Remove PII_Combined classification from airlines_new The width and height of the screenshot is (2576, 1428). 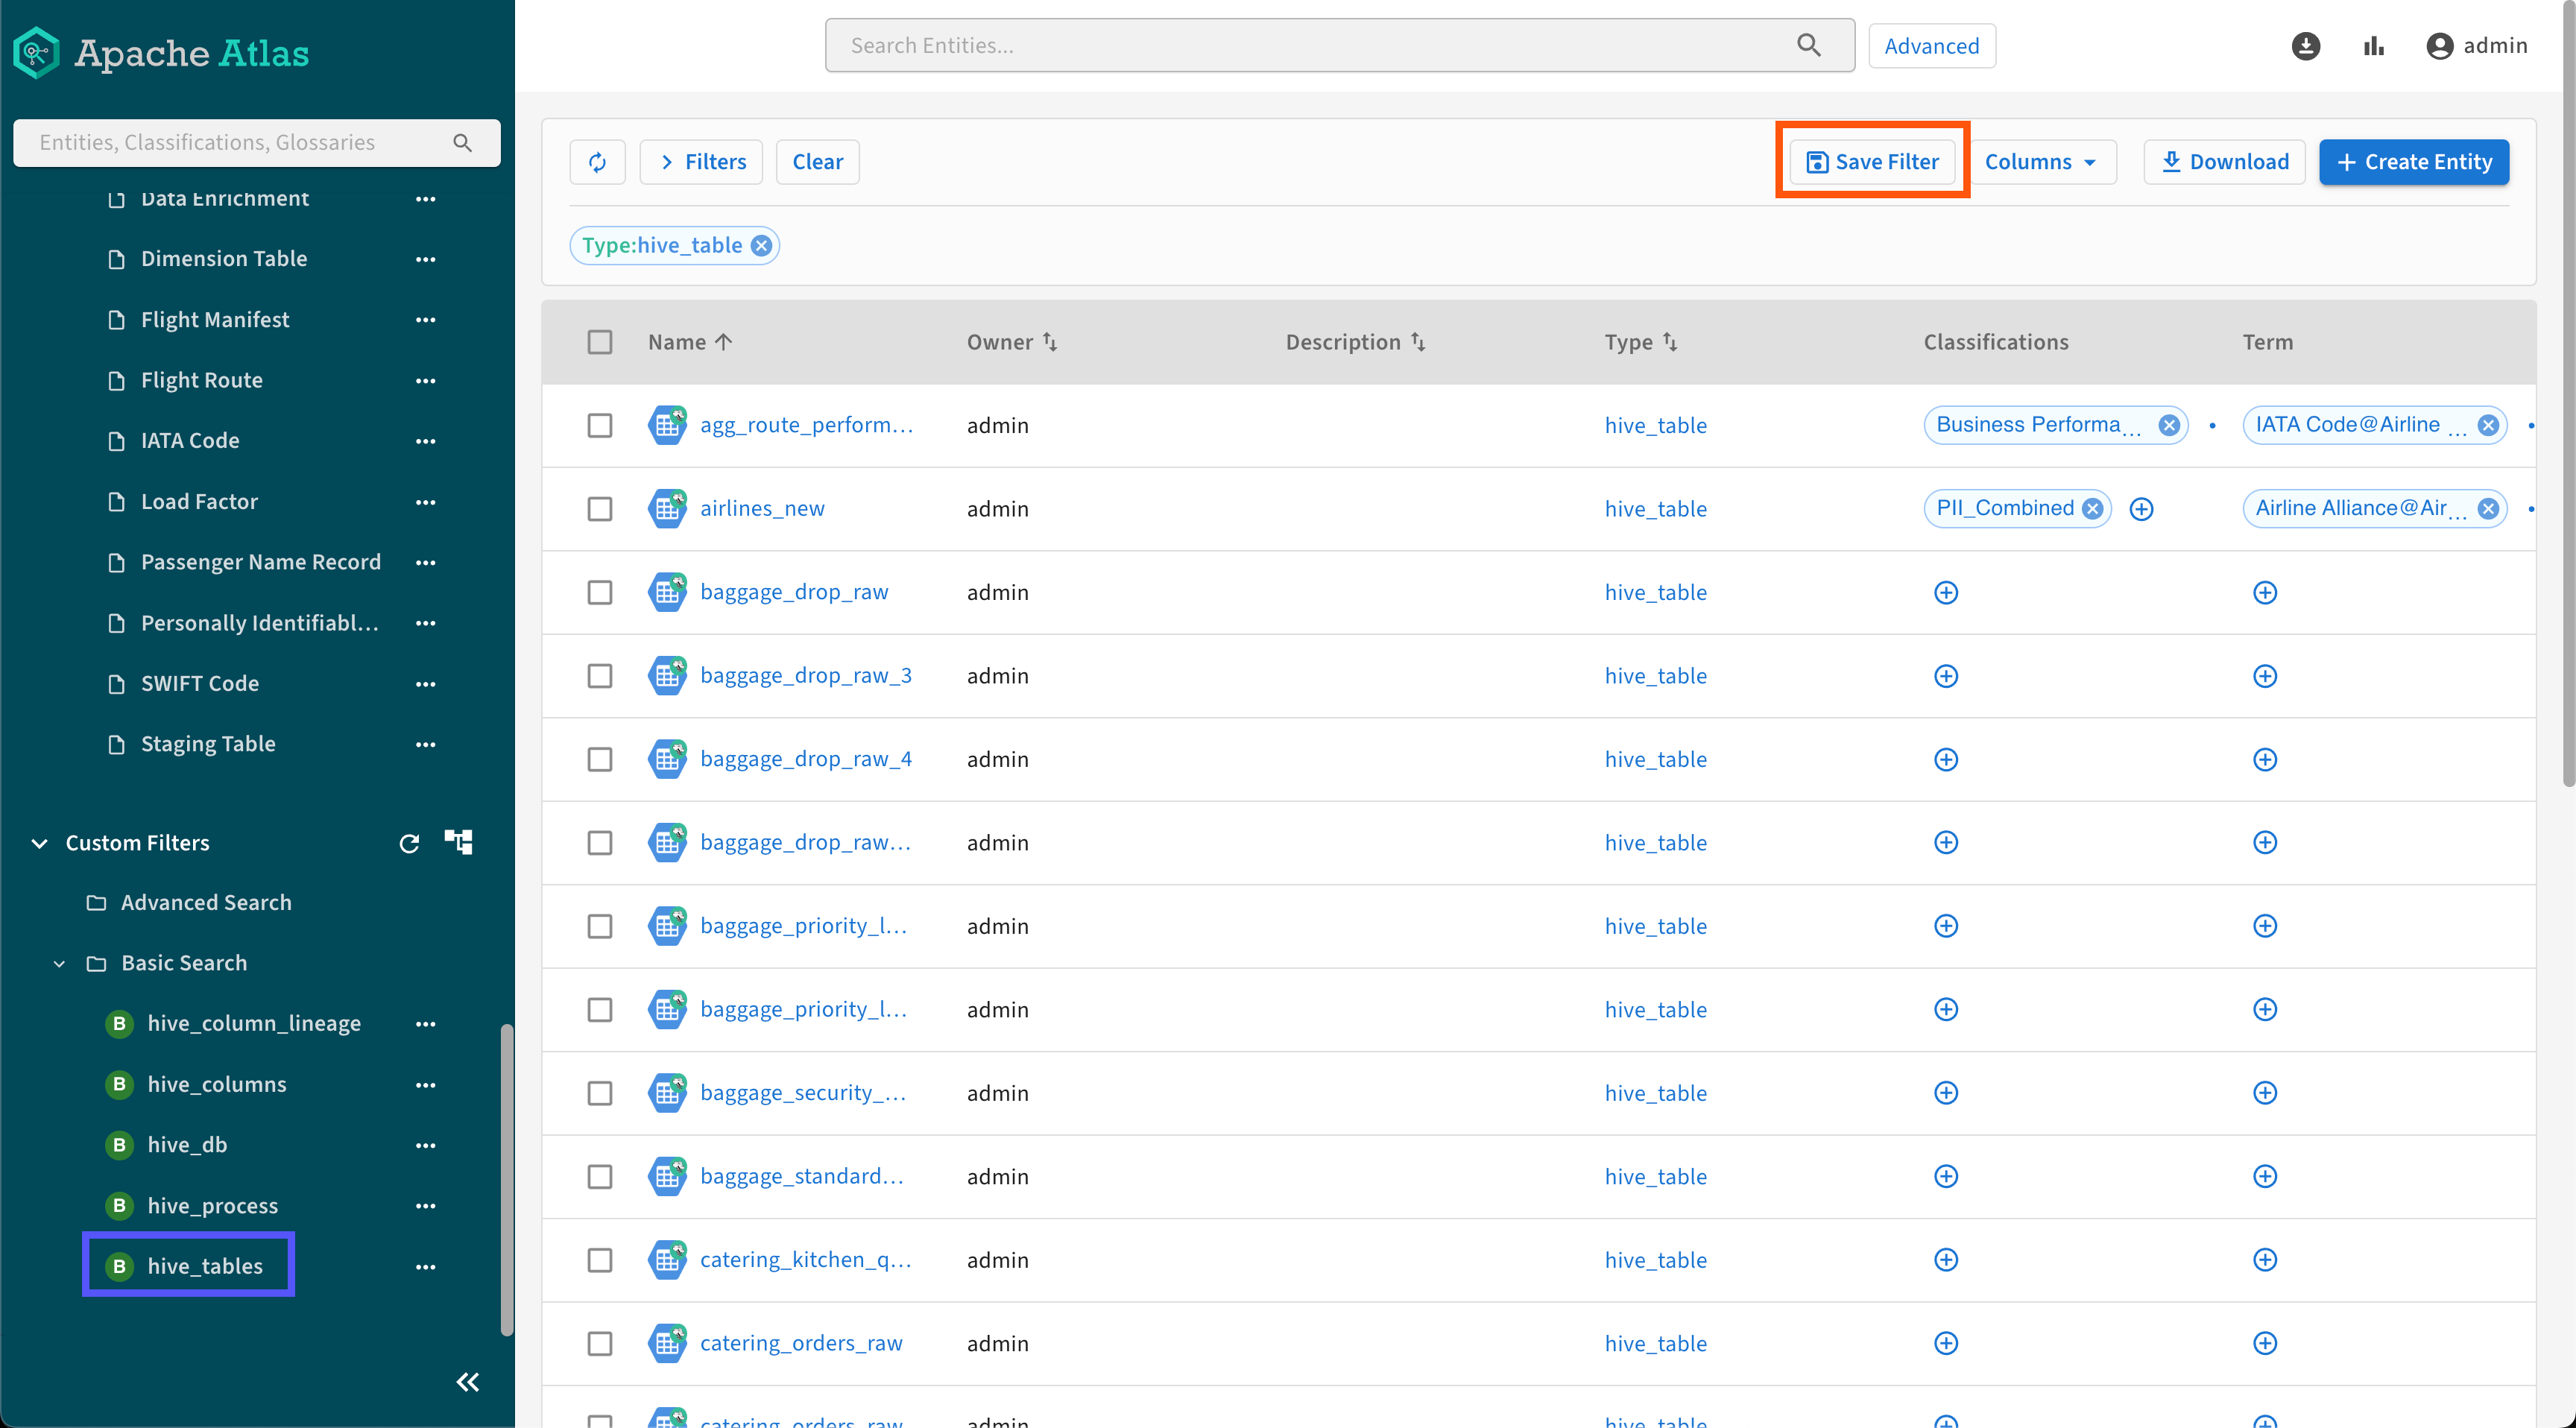[2092, 509]
